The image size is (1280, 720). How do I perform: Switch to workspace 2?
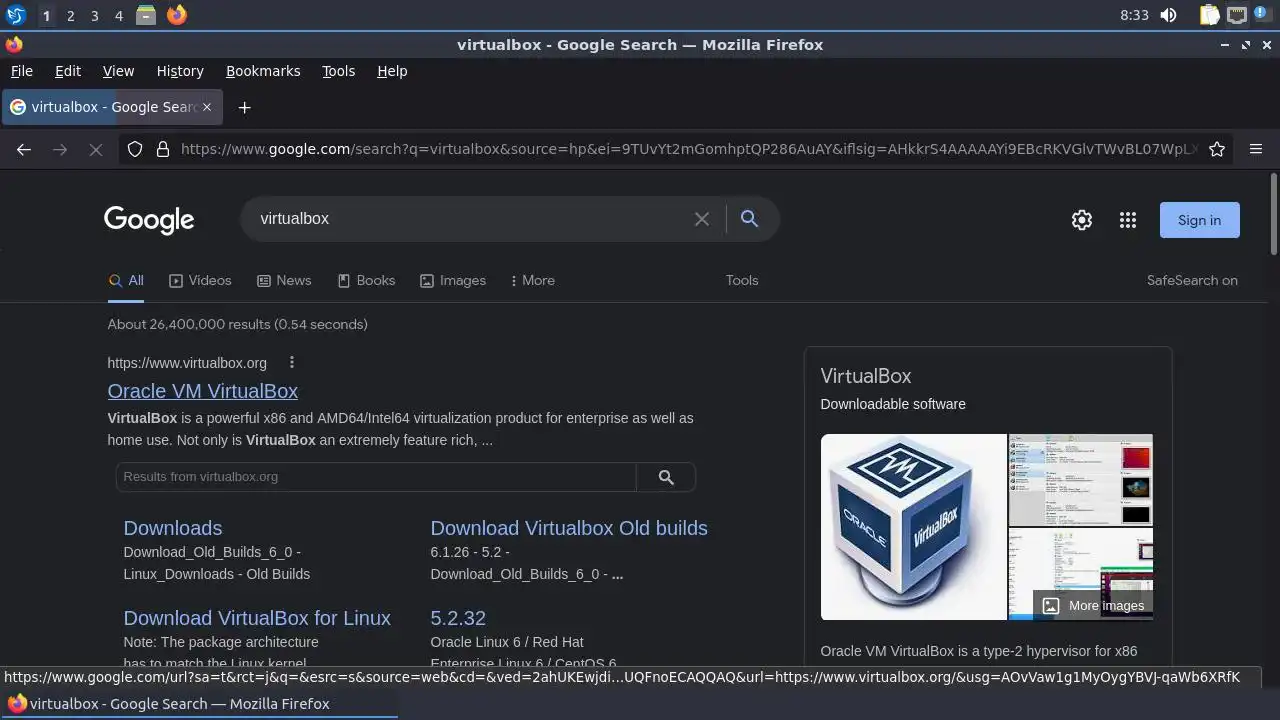point(70,16)
